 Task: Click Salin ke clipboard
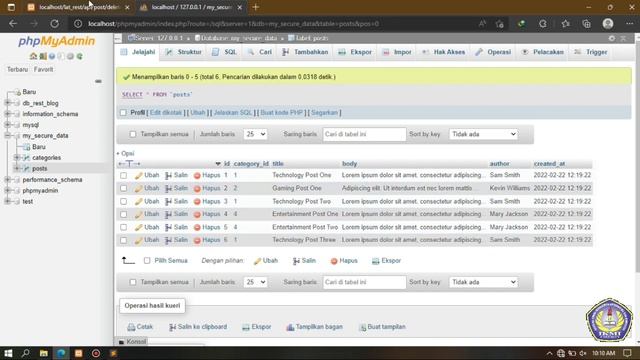(x=198, y=327)
